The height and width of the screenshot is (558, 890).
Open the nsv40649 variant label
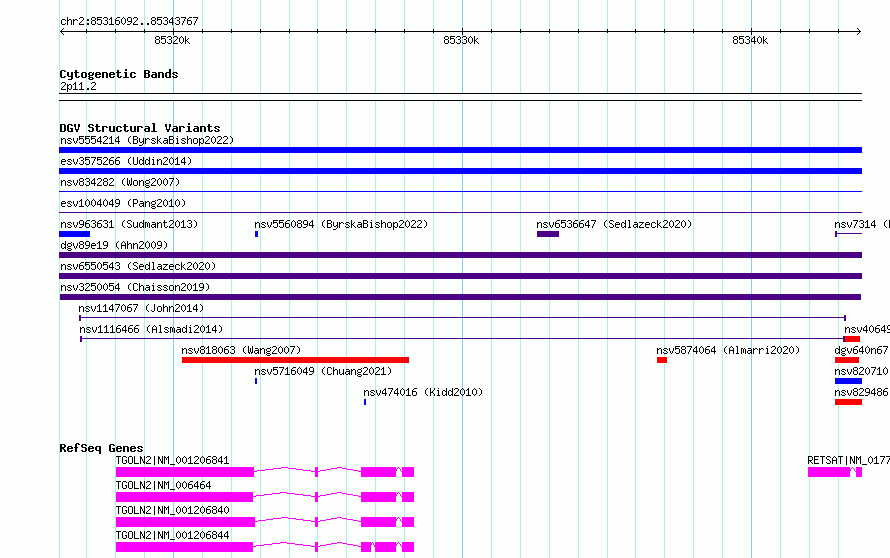[867, 329]
